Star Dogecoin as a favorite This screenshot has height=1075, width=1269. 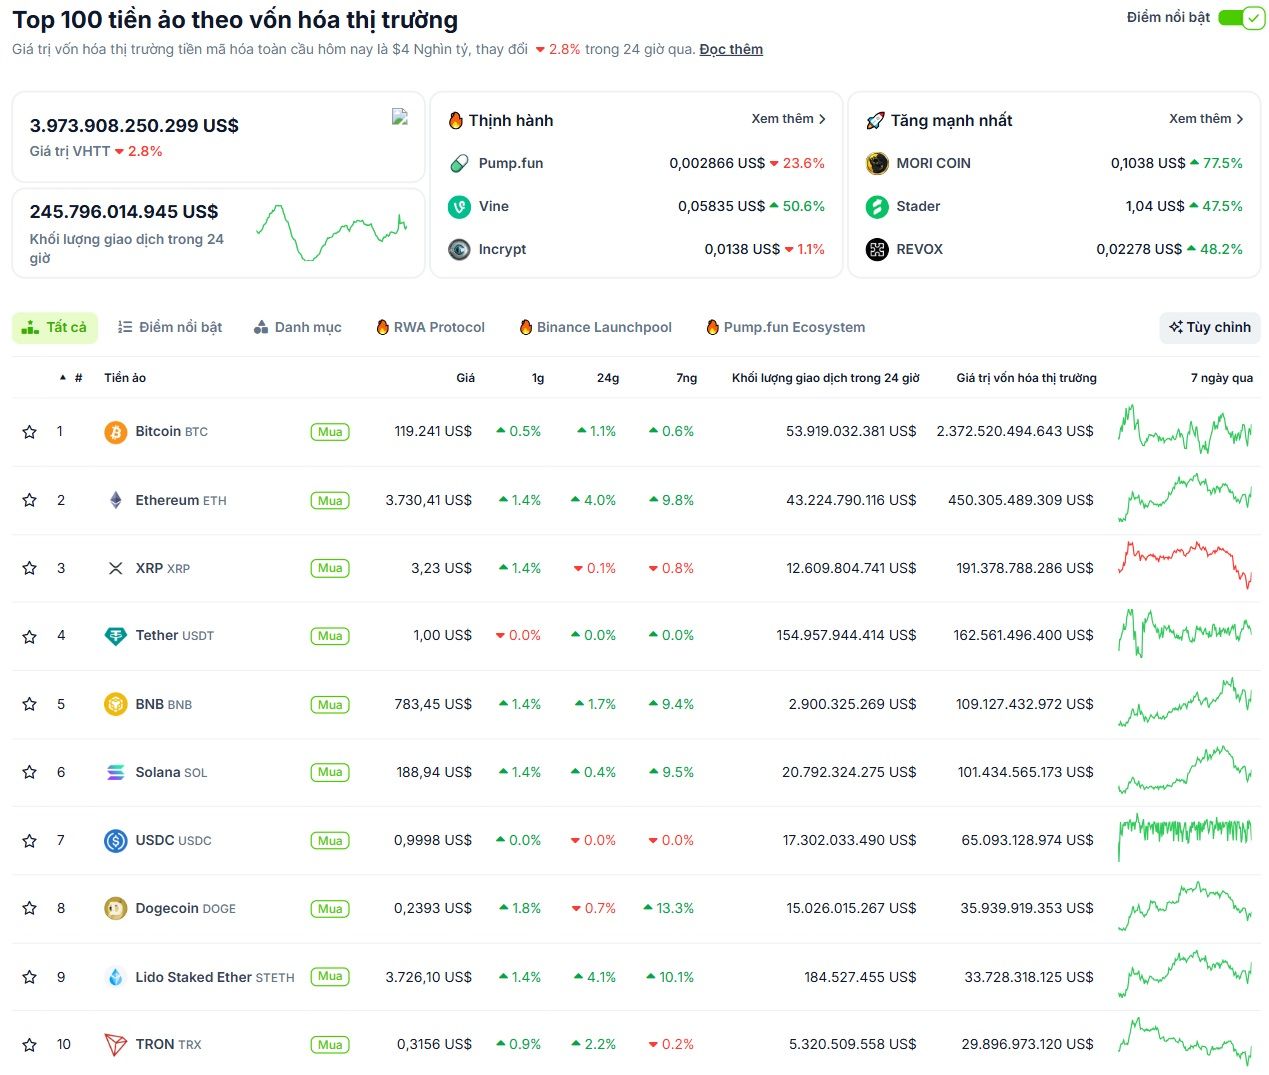point(30,908)
